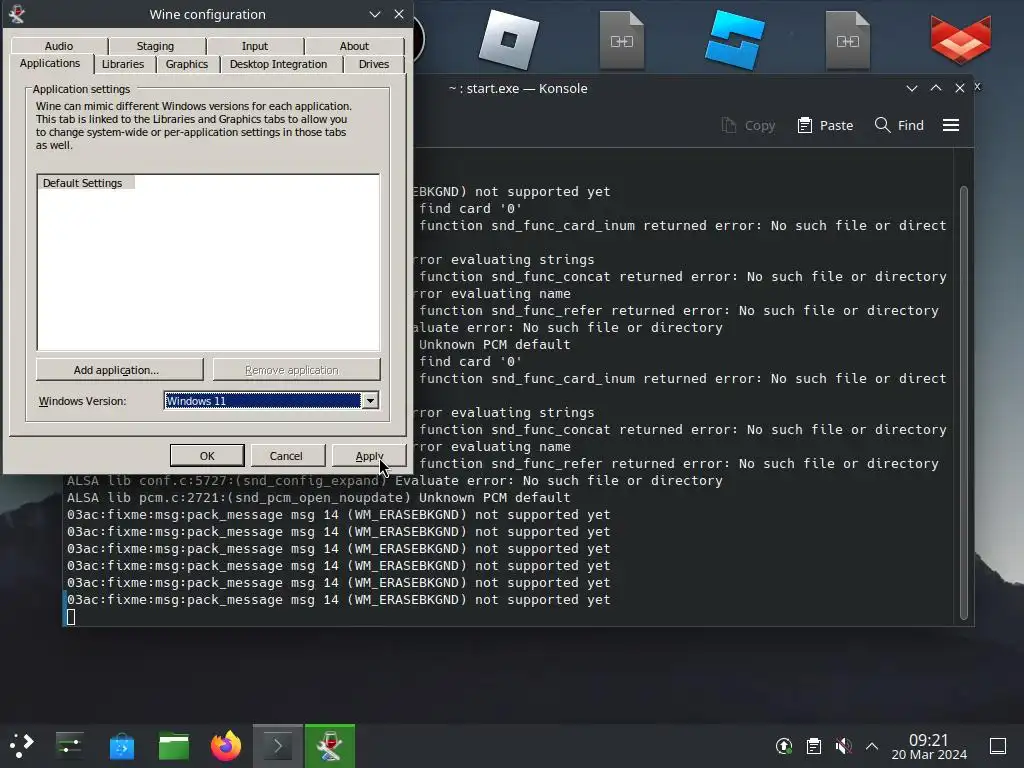The width and height of the screenshot is (1024, 768).
Task: Switch to the About tab
Action: pyautogui.click(x=354, y=46)
